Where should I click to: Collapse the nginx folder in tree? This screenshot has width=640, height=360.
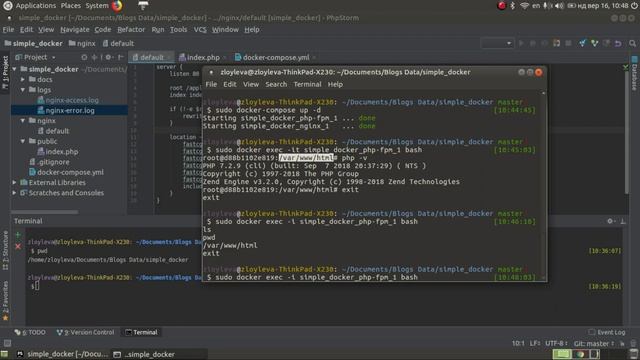point(23,121)
